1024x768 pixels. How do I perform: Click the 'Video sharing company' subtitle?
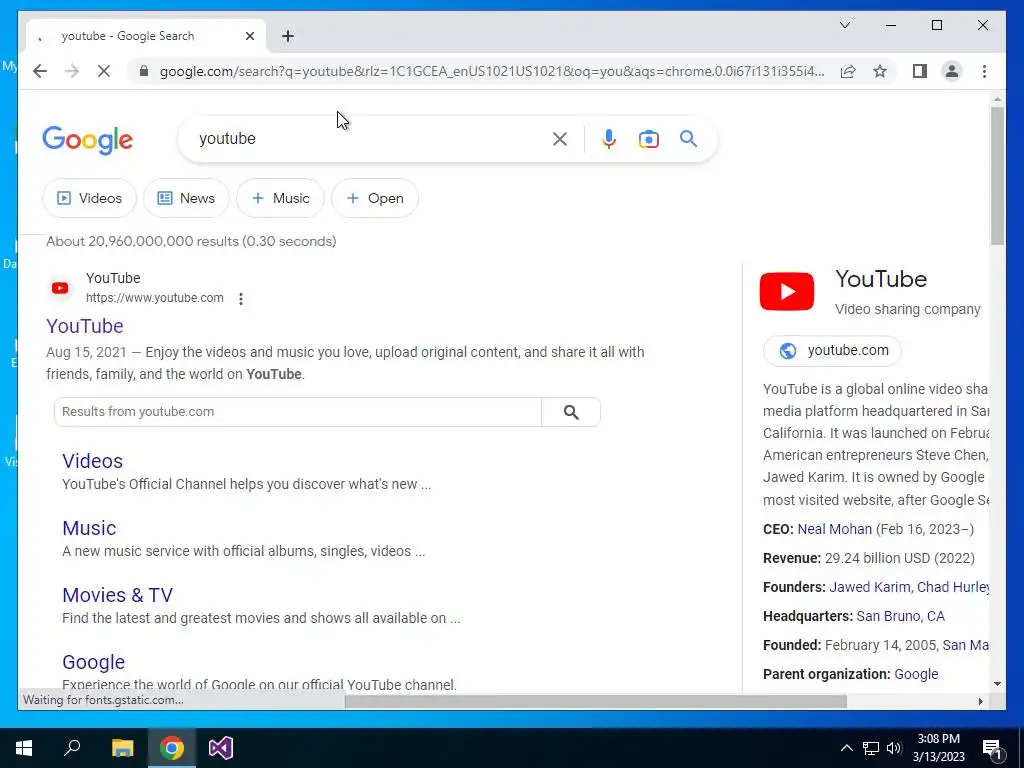point(908,310)
